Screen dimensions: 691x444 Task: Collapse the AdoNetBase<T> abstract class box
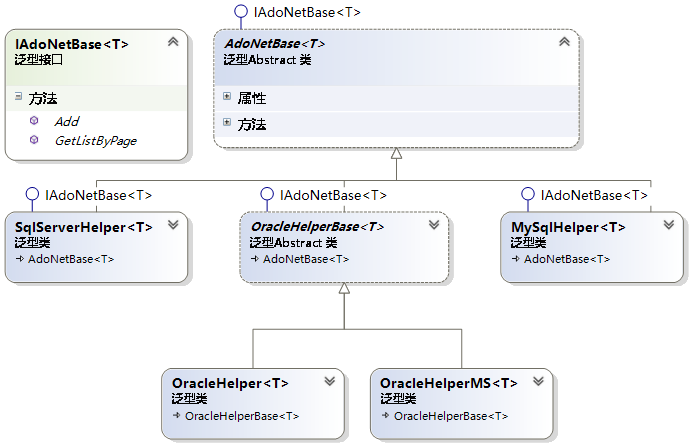[x=565, y=42]
